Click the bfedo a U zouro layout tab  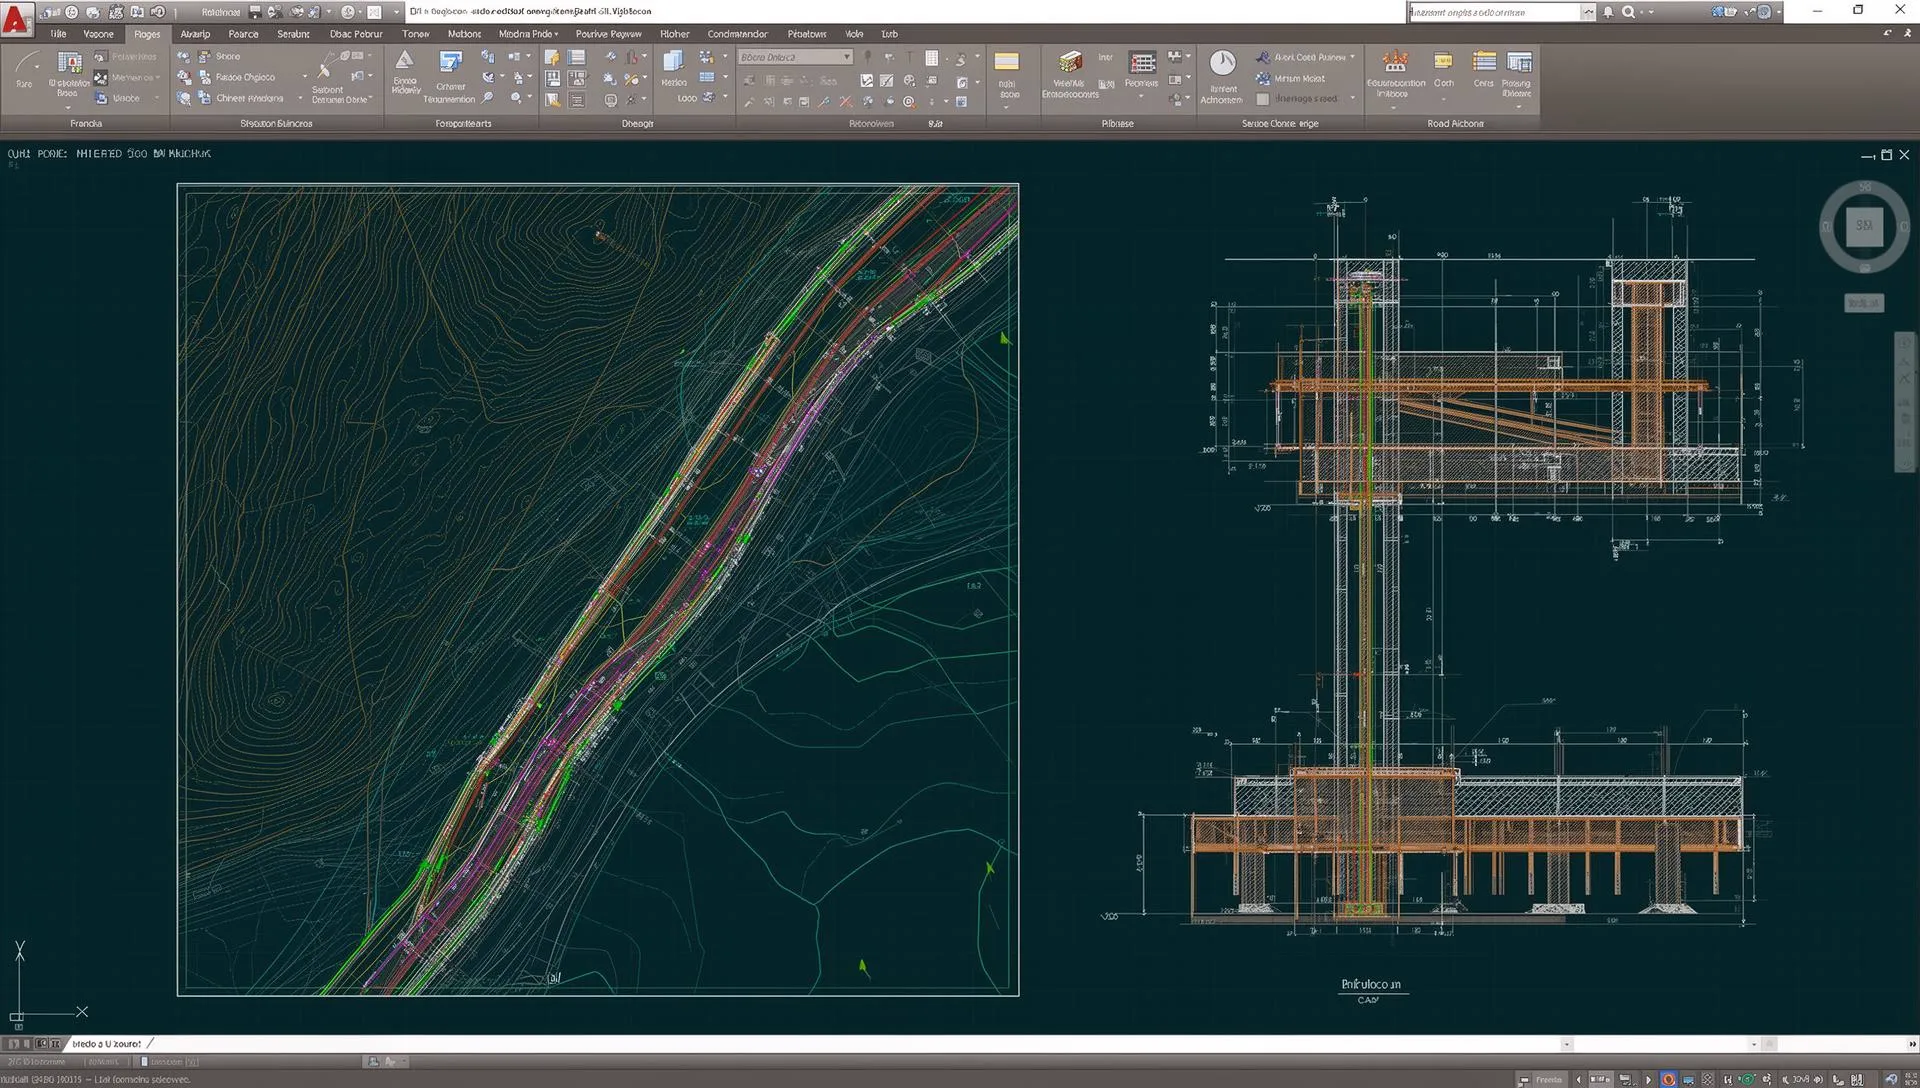(x=106, y=1043)
